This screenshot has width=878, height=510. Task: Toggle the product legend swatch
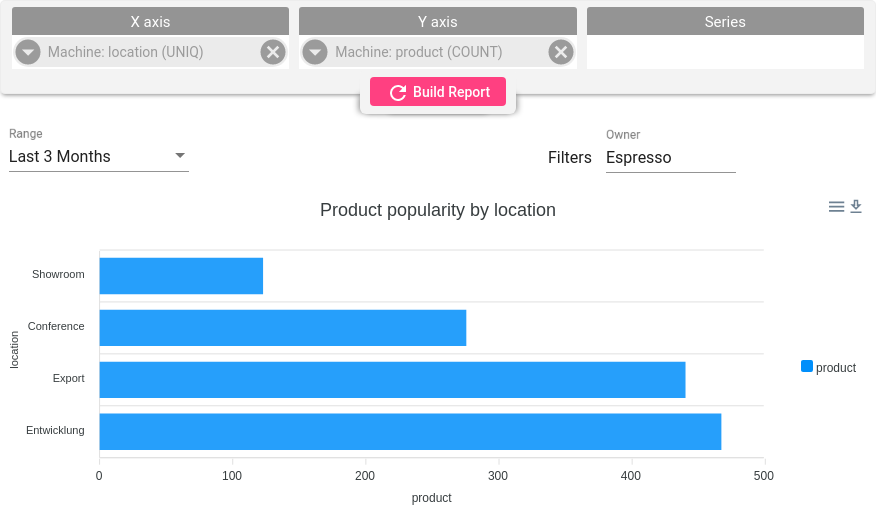tap(806, 367)
